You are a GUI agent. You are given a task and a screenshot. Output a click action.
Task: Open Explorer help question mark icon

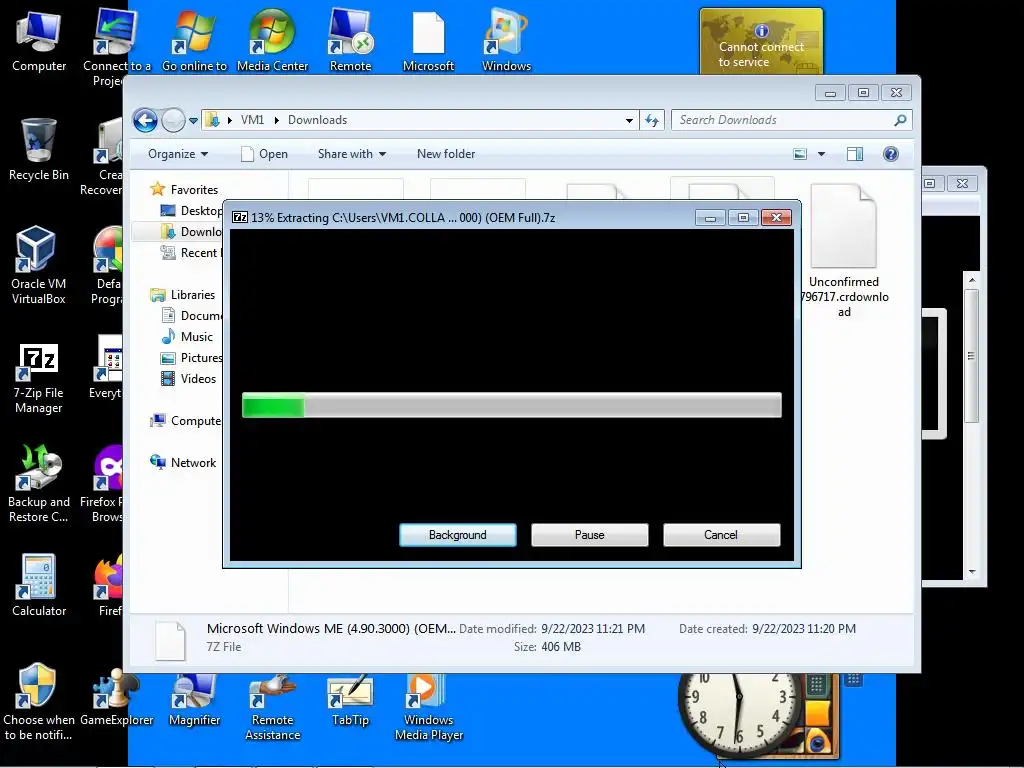(890, 154)
